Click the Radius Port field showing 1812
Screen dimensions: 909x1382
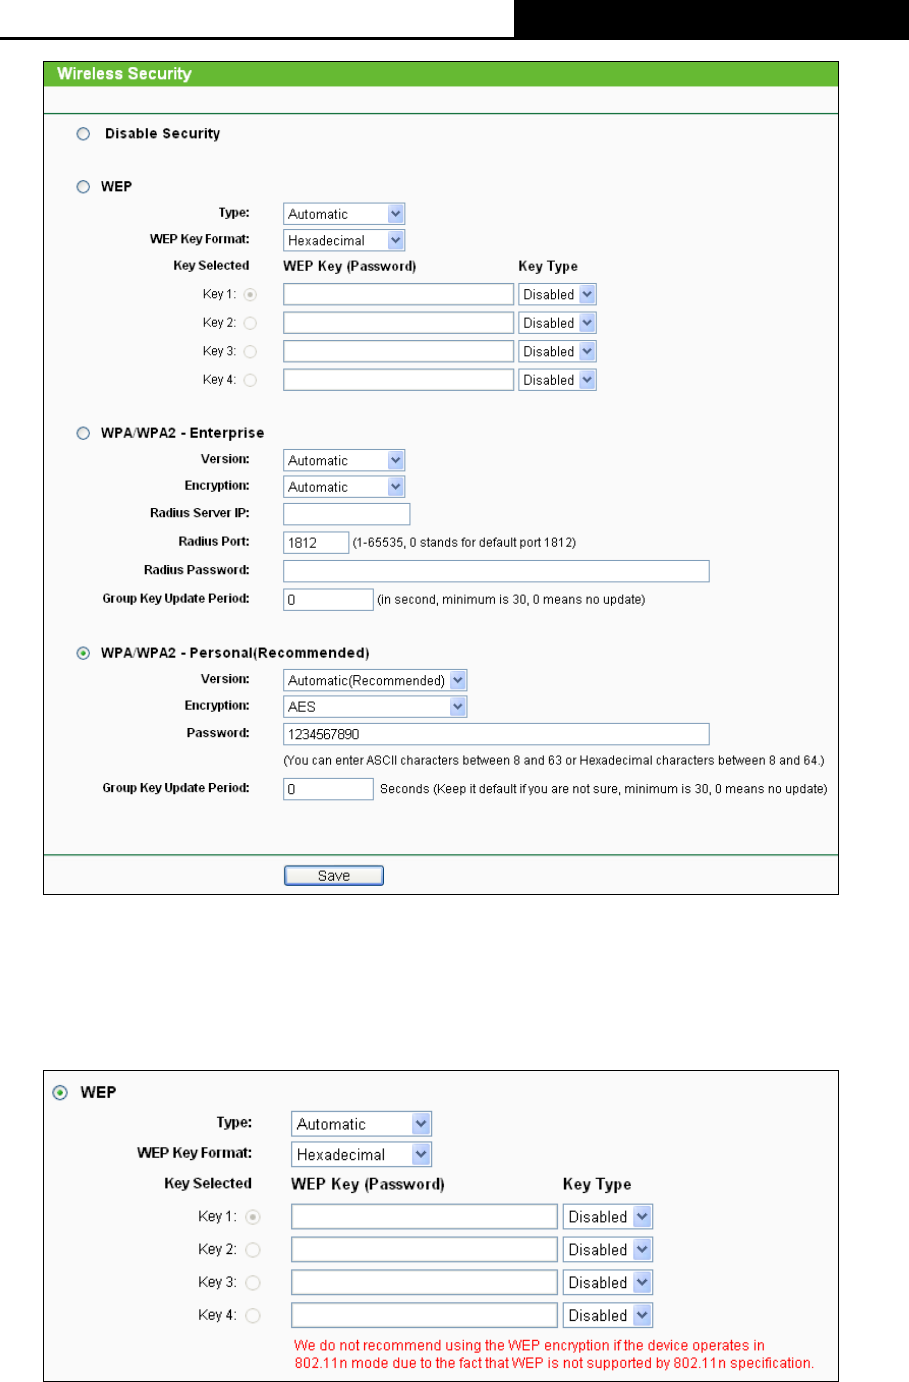316,542
